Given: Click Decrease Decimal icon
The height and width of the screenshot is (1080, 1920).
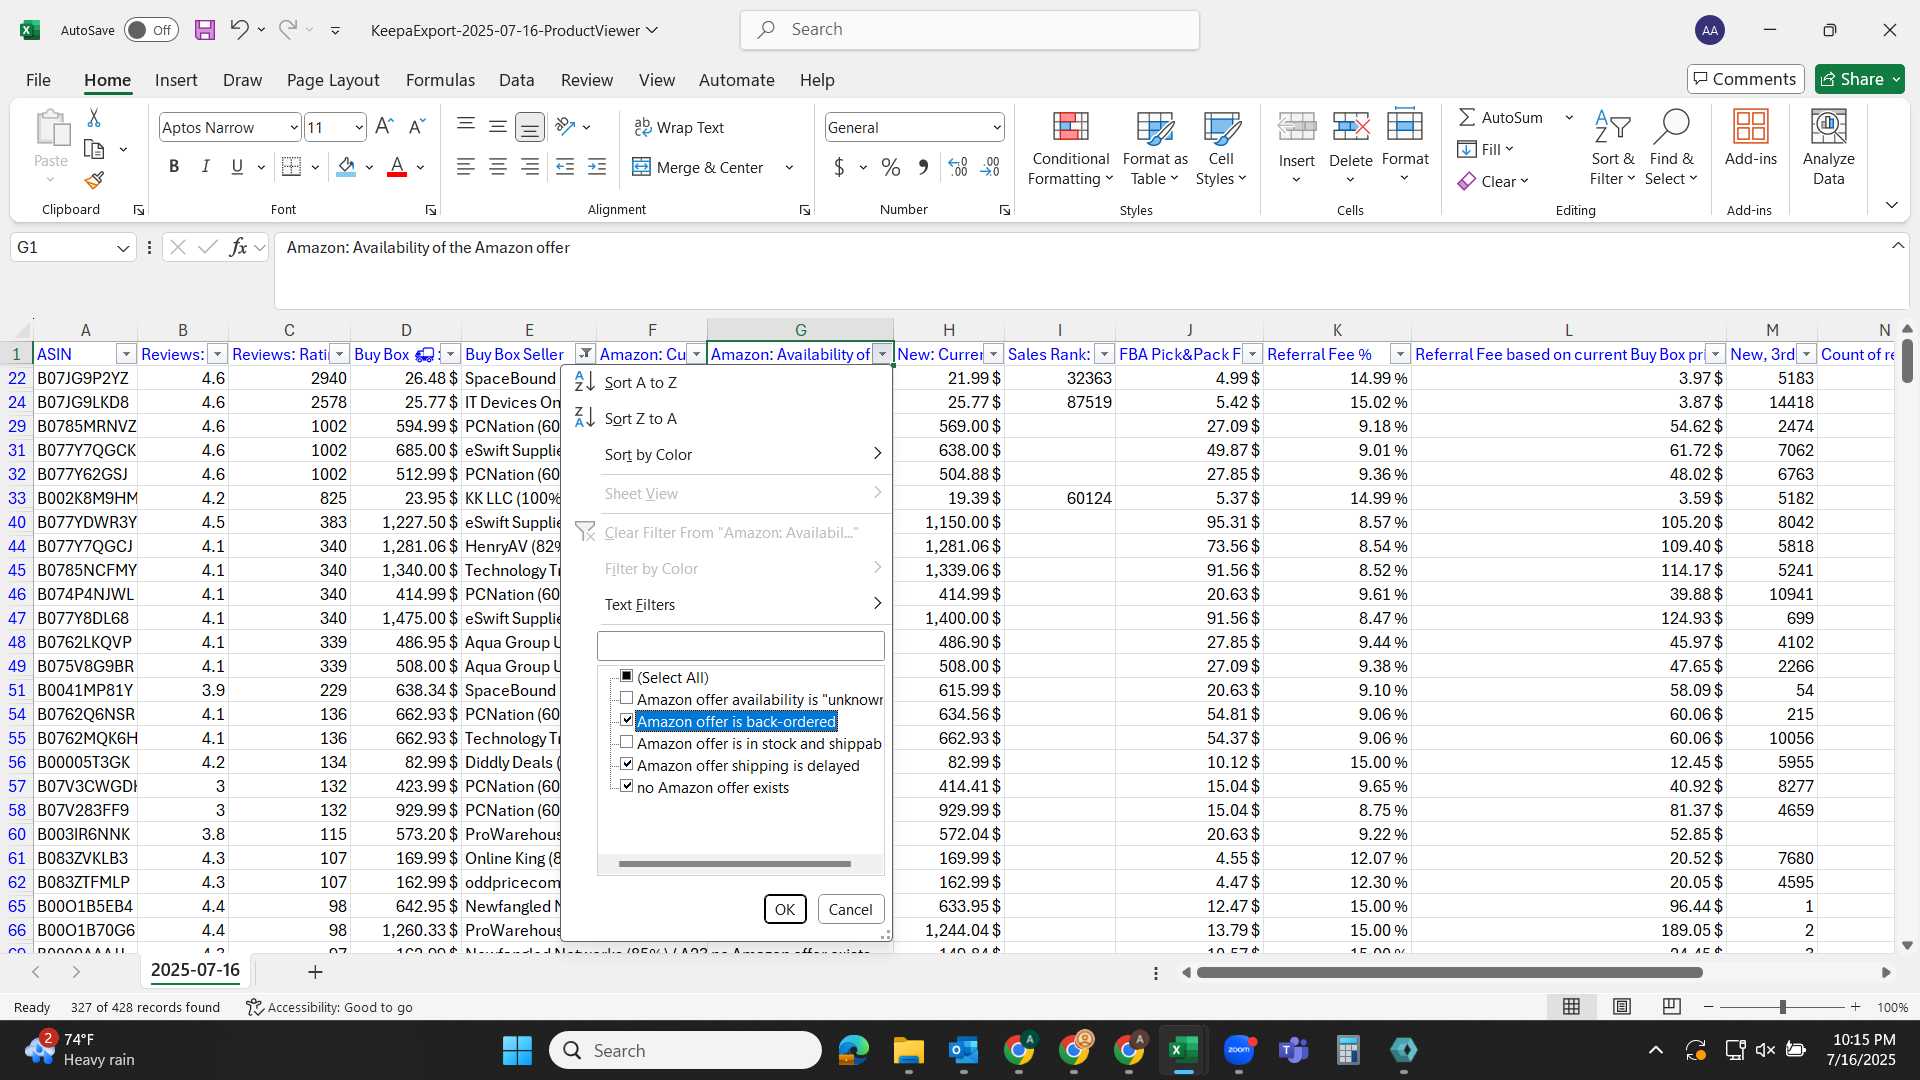Looking at the screenshot, I should [x=990, y=167].
